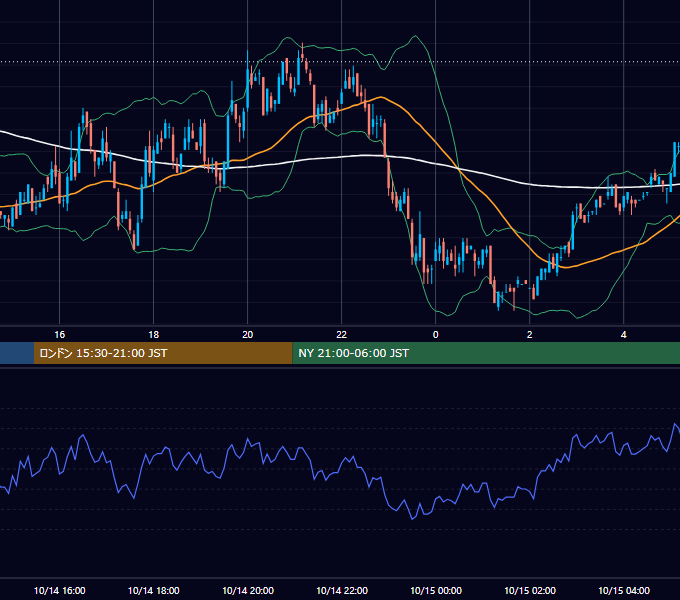The image size is (680, 600).
Task: Click the 22 hour label on price chart axis
Action: coord(342,335)
